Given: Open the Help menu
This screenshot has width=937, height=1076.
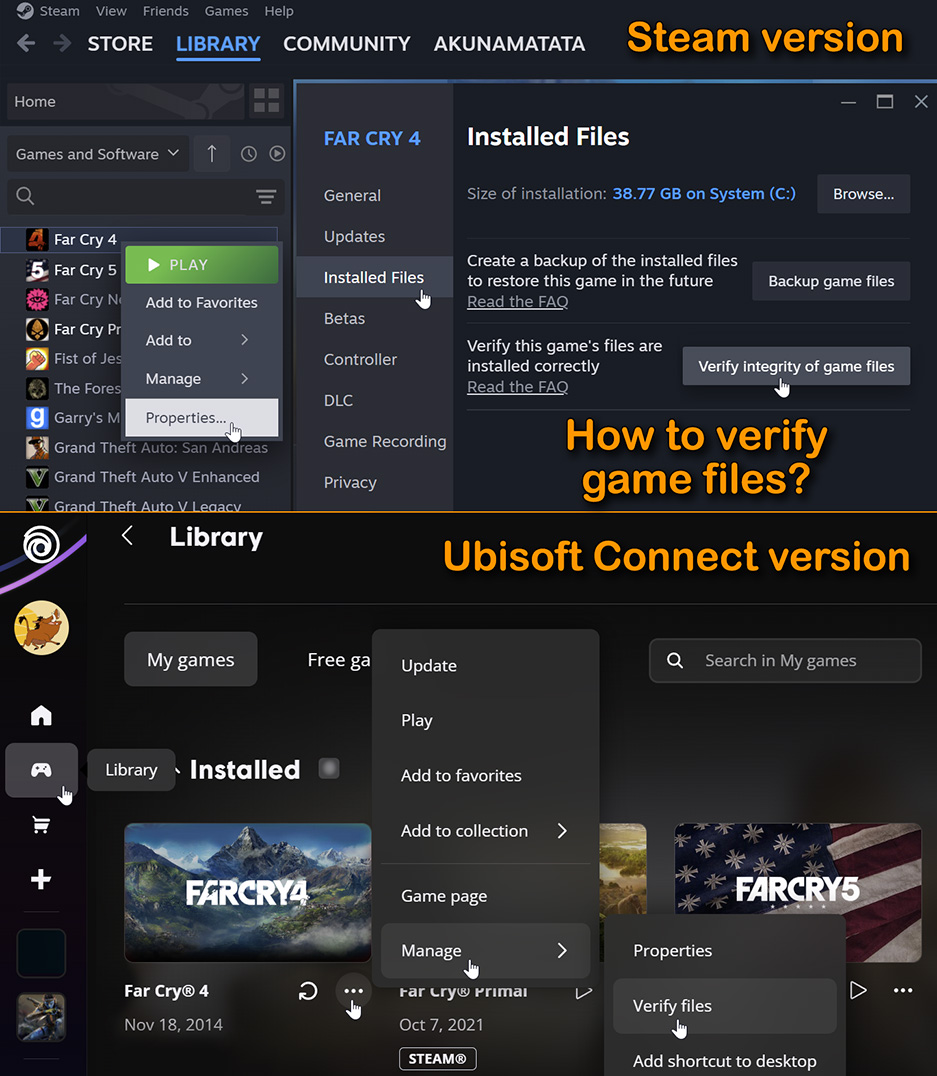Looking at the screenshot, I should [x=279, y=11].
